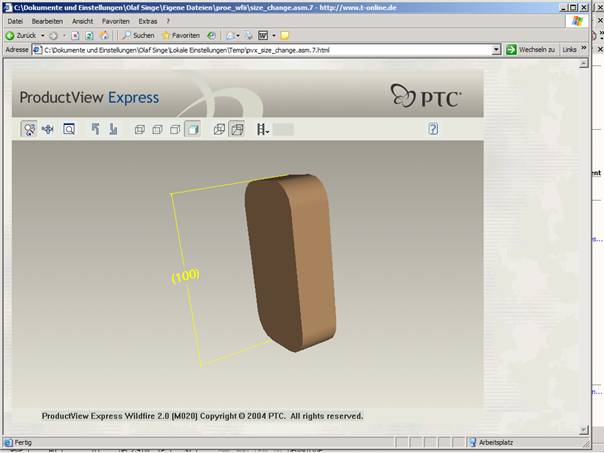The height and width of the screenshot is (453, 604).
Task: Select the pan view tool
Action: [48, 129]
